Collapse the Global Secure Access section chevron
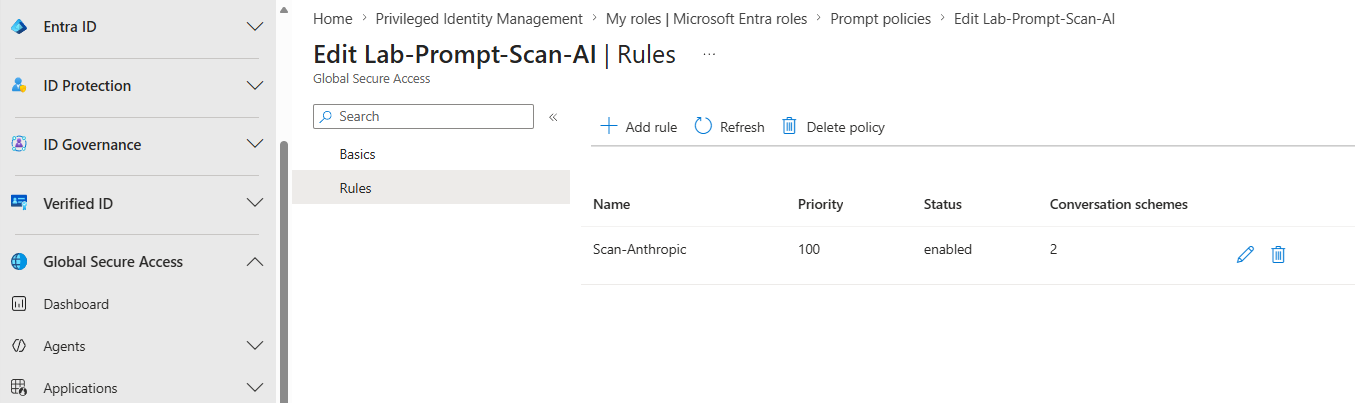The height and width of the screenshot is (403, 1361). pyautogui.click(x=255, y=262)
